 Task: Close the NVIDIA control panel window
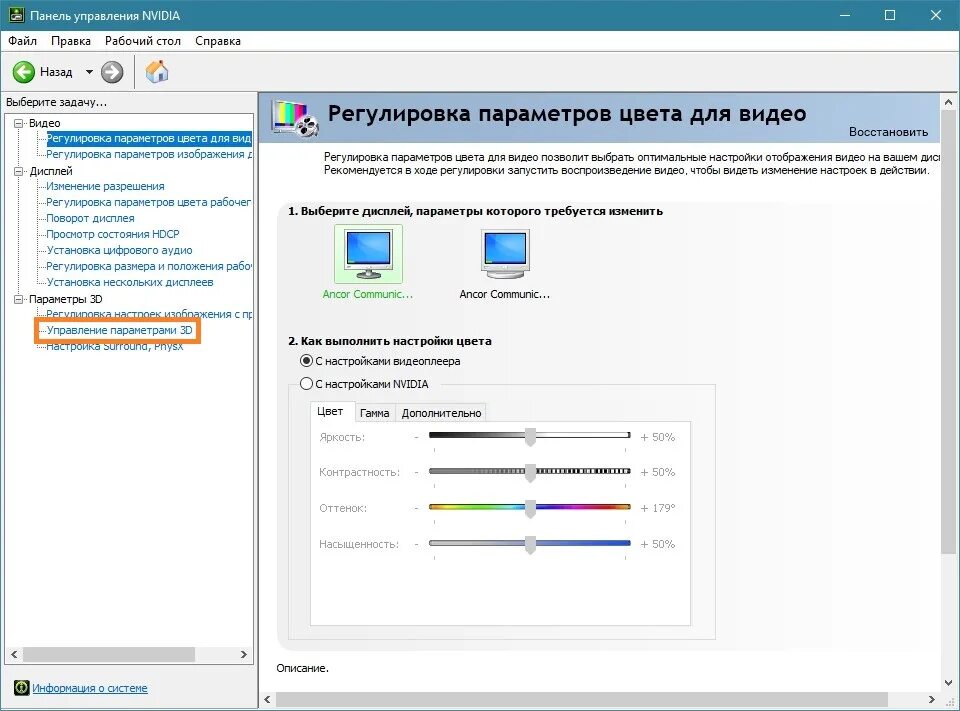pyautogui.click(x=936, y=15)
